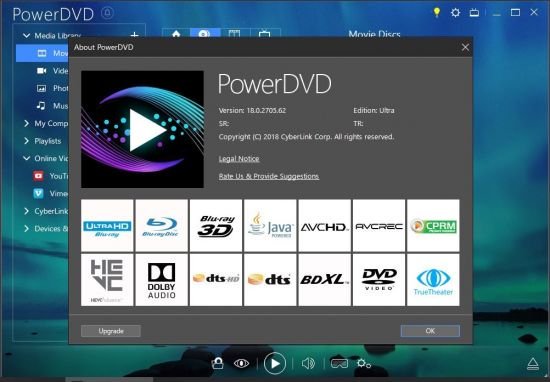Screen dimensions: 550x382
Task: Add media with the plus icon
Action: click(134, 35)
